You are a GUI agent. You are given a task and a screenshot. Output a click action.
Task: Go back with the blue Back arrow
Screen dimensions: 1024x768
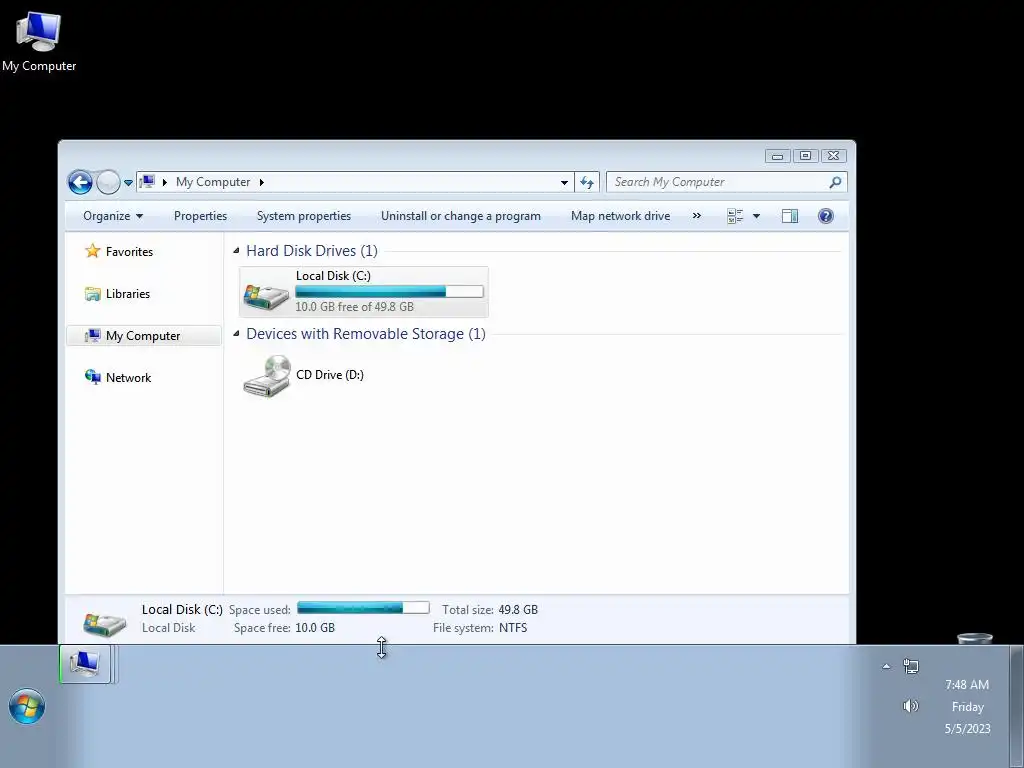pyautogui.click(x=80, y=182)
